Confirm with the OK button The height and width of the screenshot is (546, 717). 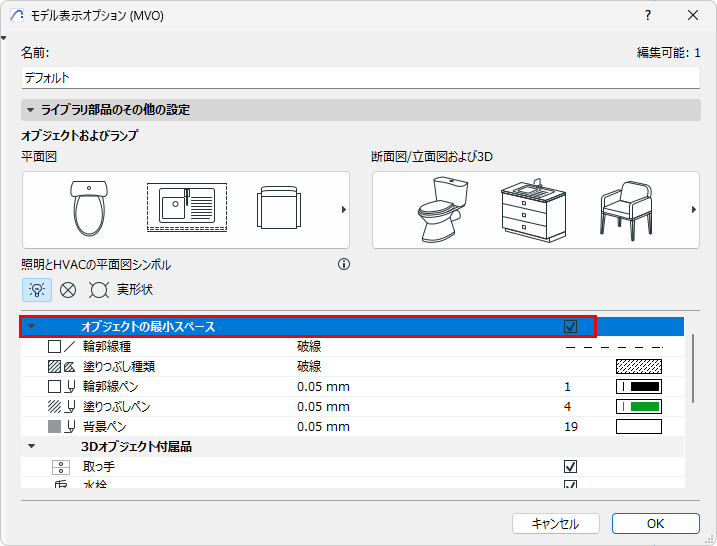[x=656, y=524]
